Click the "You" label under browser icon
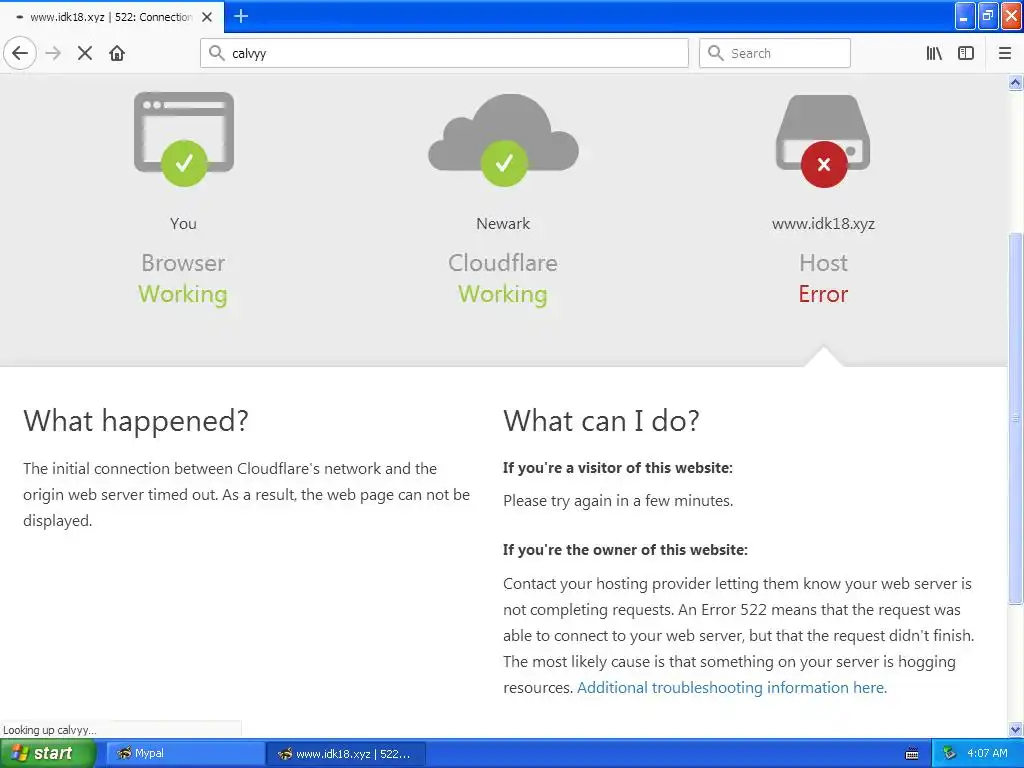 (x=184, y=224)
